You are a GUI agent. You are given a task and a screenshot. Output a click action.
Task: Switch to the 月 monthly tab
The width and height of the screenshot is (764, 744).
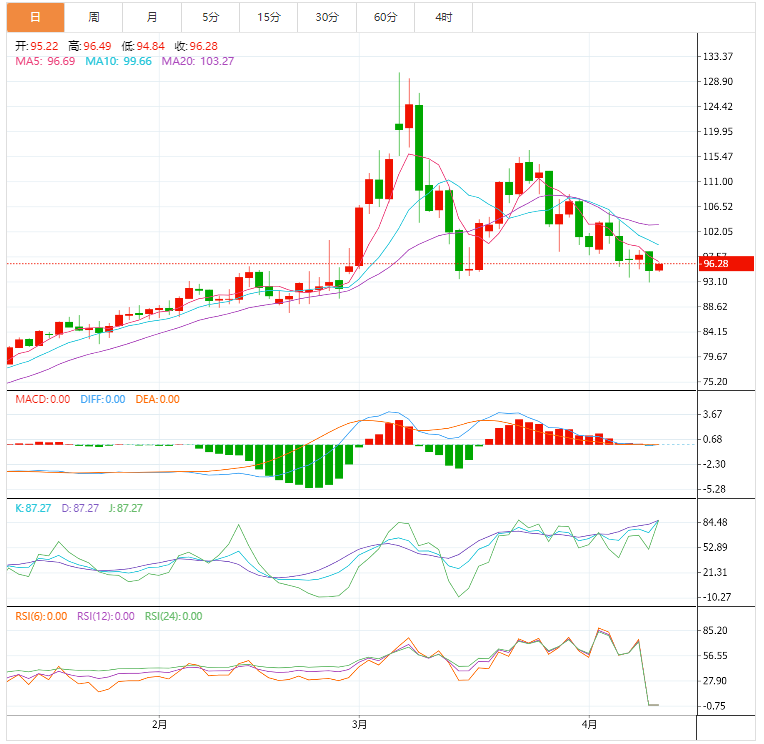pos(151,17)
